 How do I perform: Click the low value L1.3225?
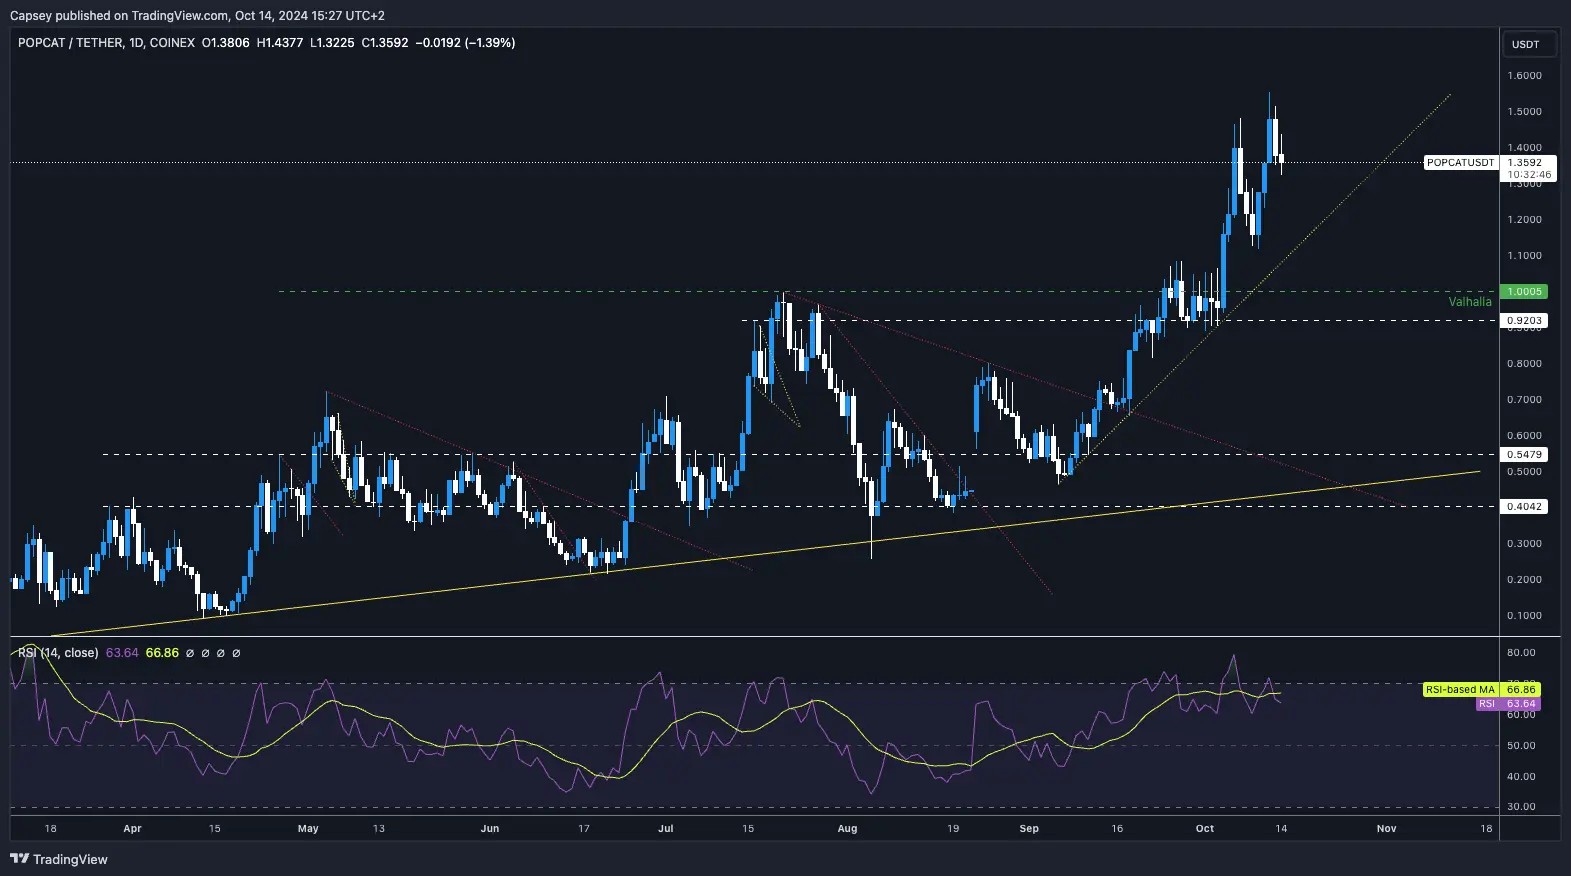coord(332,43)
